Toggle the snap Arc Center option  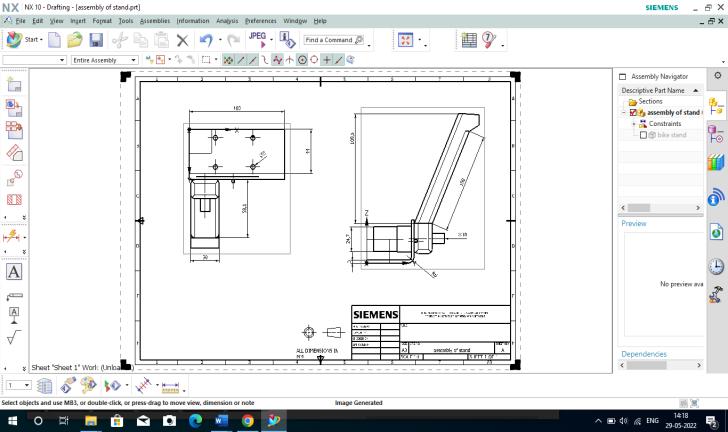[302, 60]
